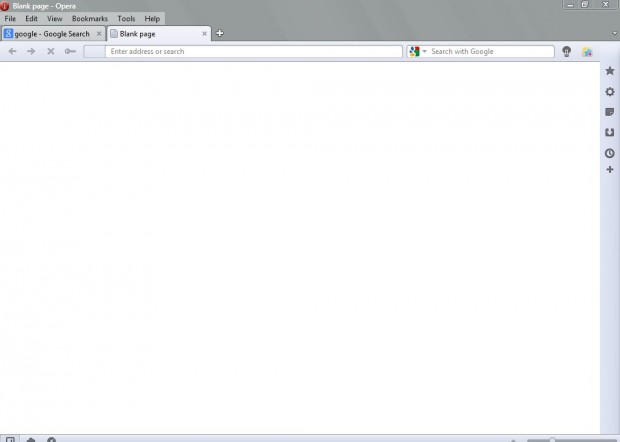Click the plus icon to add panel
Screen dimensions: 620x442
[x=610, y=170]
